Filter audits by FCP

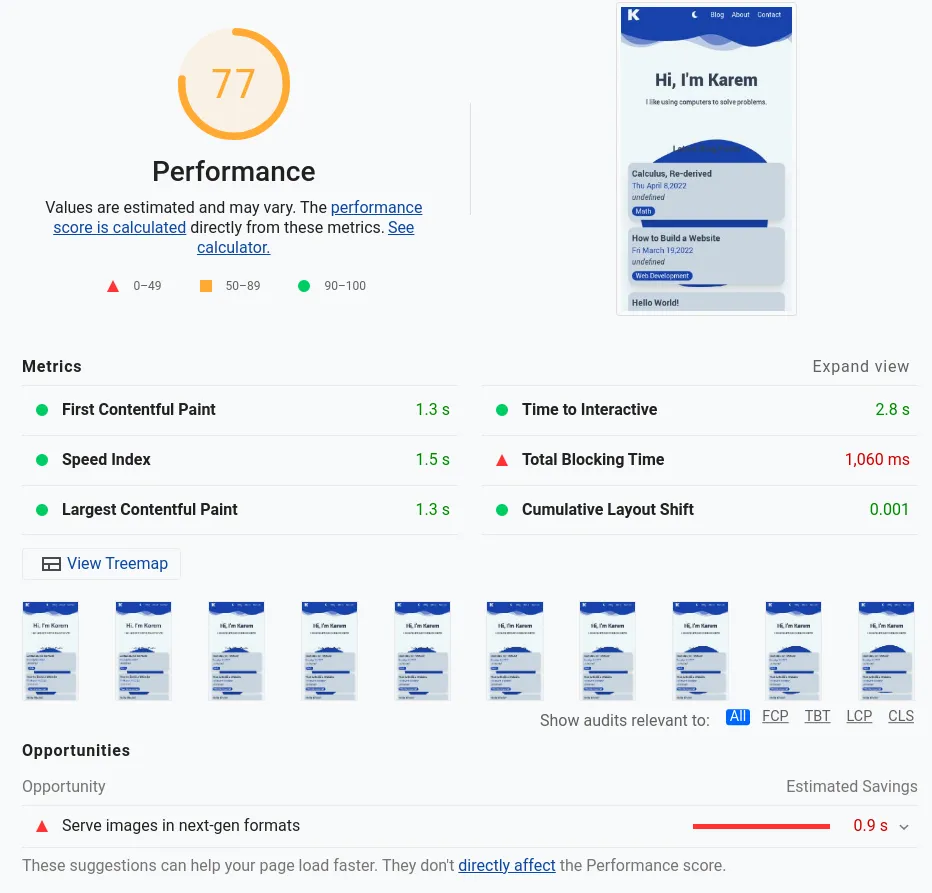(x=775, y=716)
